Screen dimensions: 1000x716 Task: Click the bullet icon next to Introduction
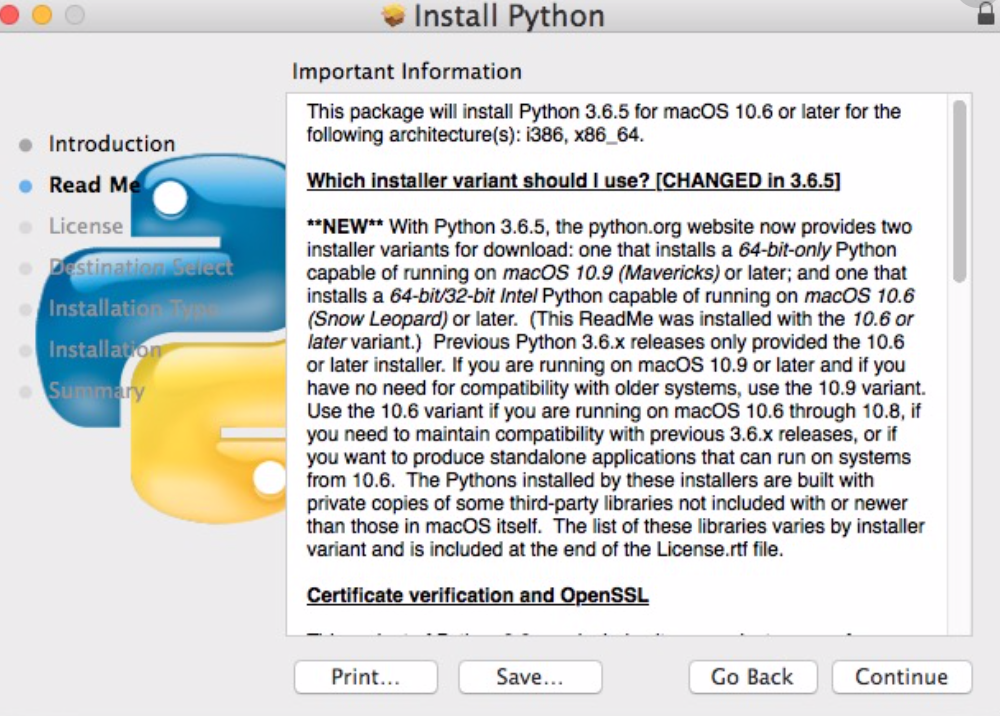tap(24, 144)
